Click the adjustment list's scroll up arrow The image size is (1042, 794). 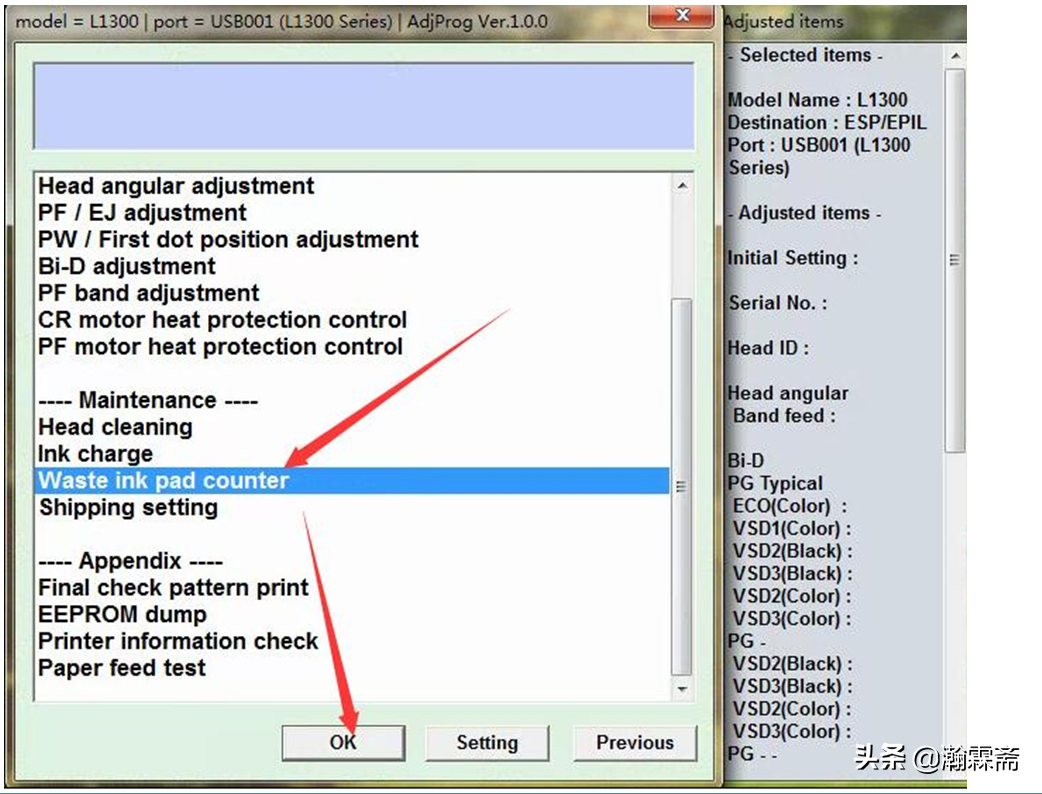click(x=682, y=185)
